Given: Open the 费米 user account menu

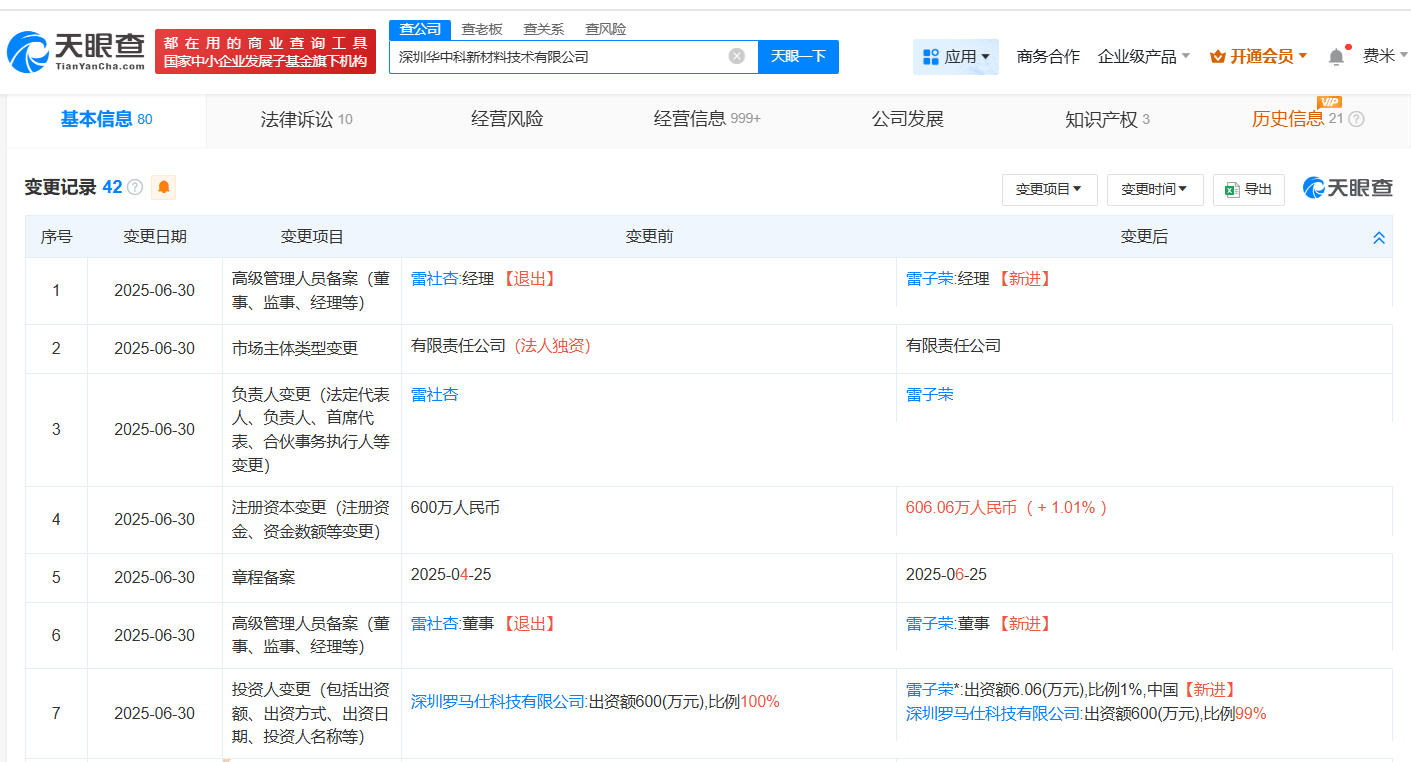Looking at the screenshot, I should tap(1385, 56).
